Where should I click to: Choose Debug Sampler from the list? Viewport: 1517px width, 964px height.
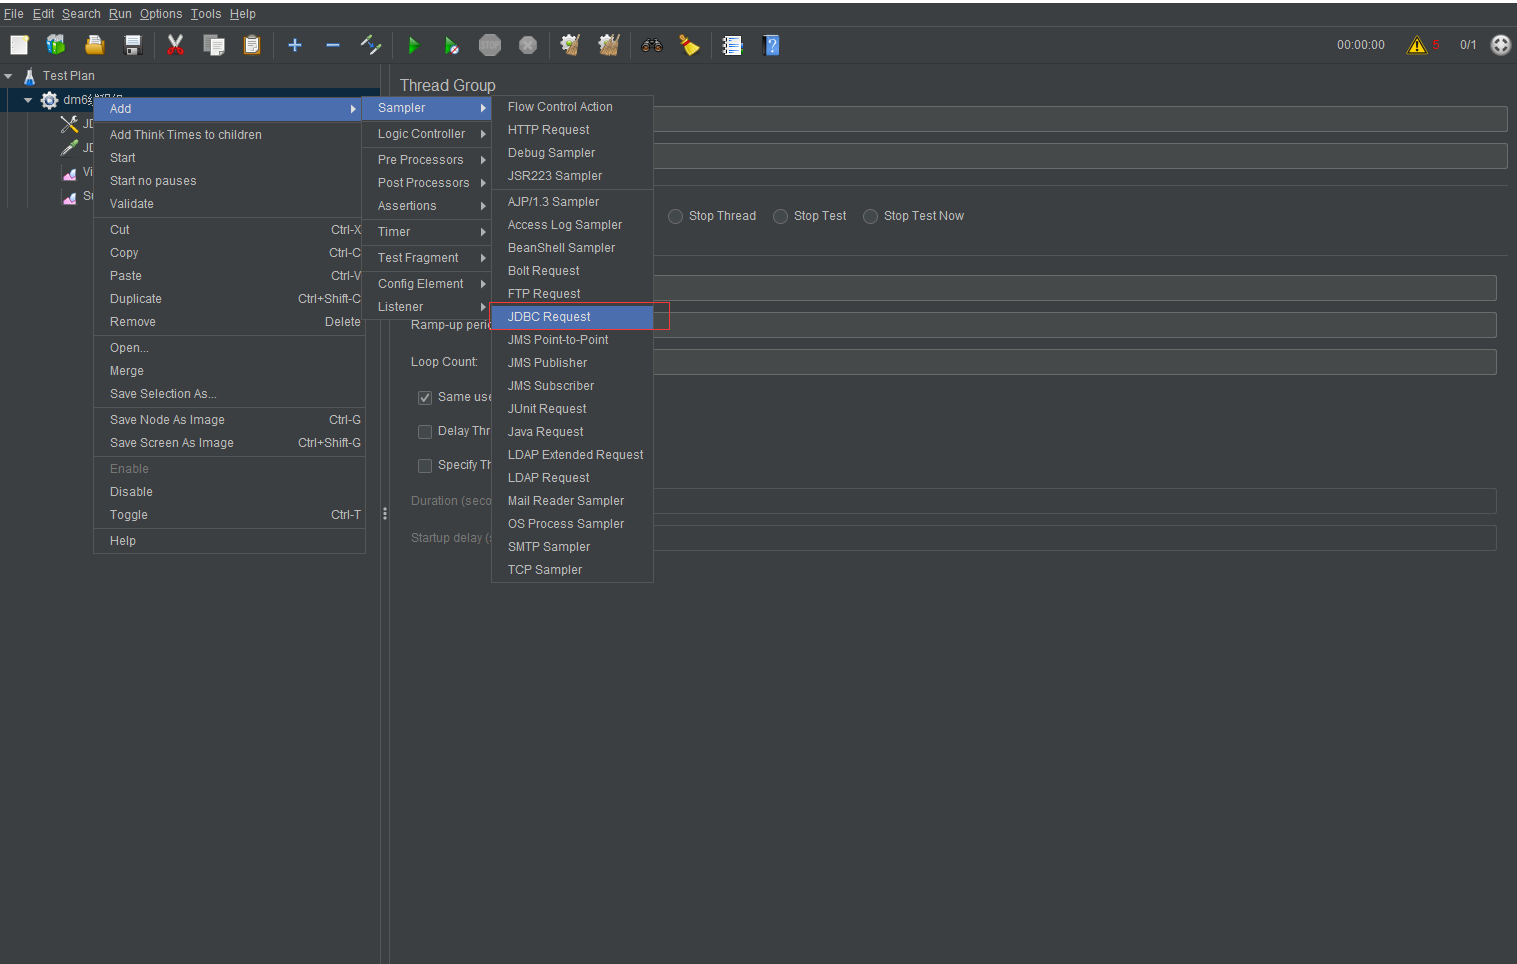[x=572, y=153]
